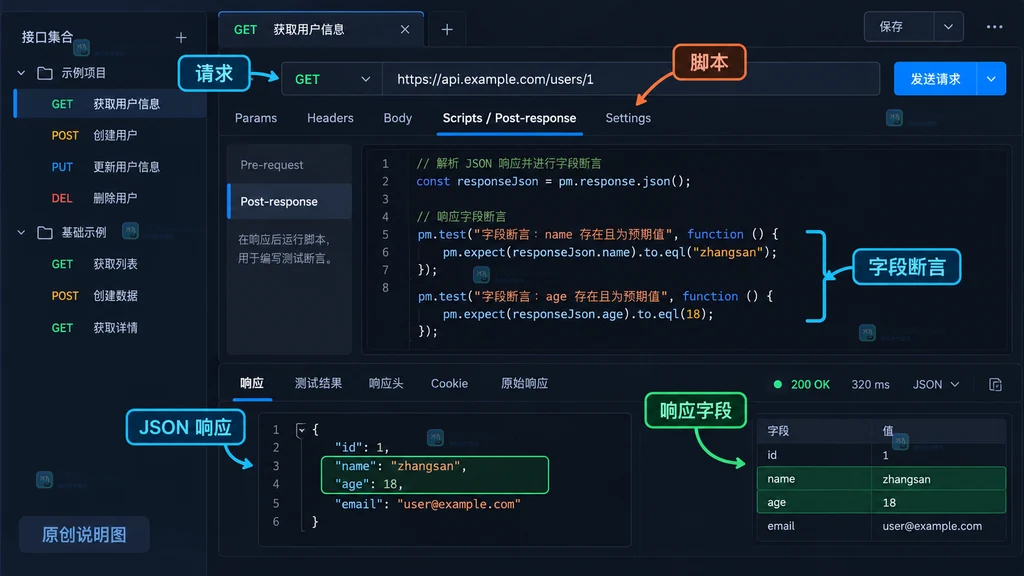Collapse the 基础示例 folder chevron

click(21, 232)
